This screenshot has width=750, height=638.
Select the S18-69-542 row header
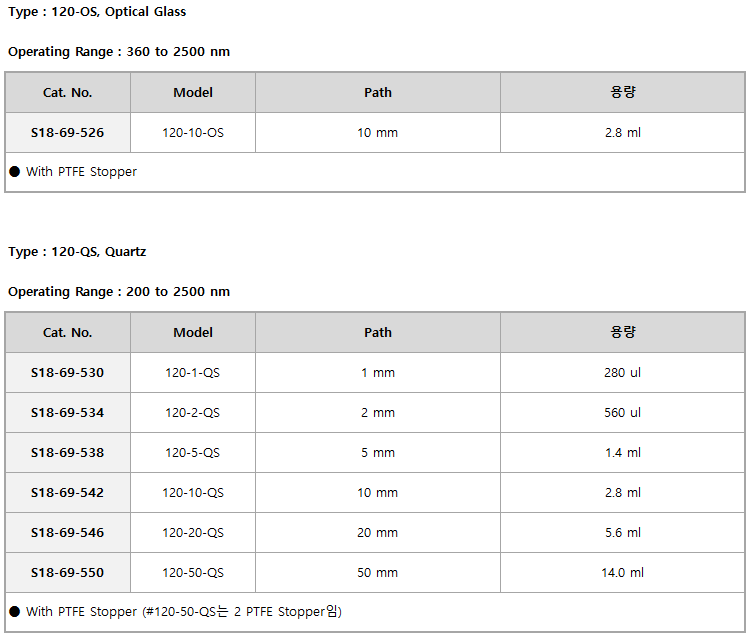(x=67, y=492)
